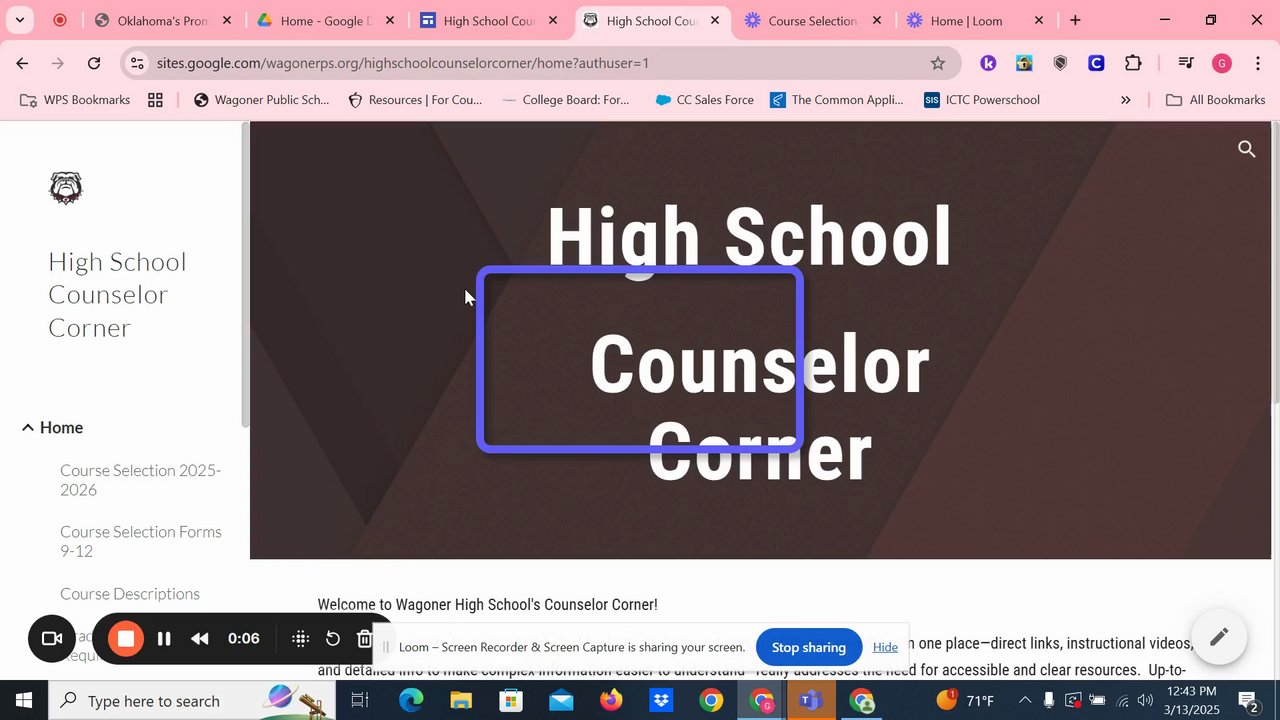This screenshot has width=1280, height=720.
Task: Switch to first High School Counselor tab
Action: click(x=488, y=20)
